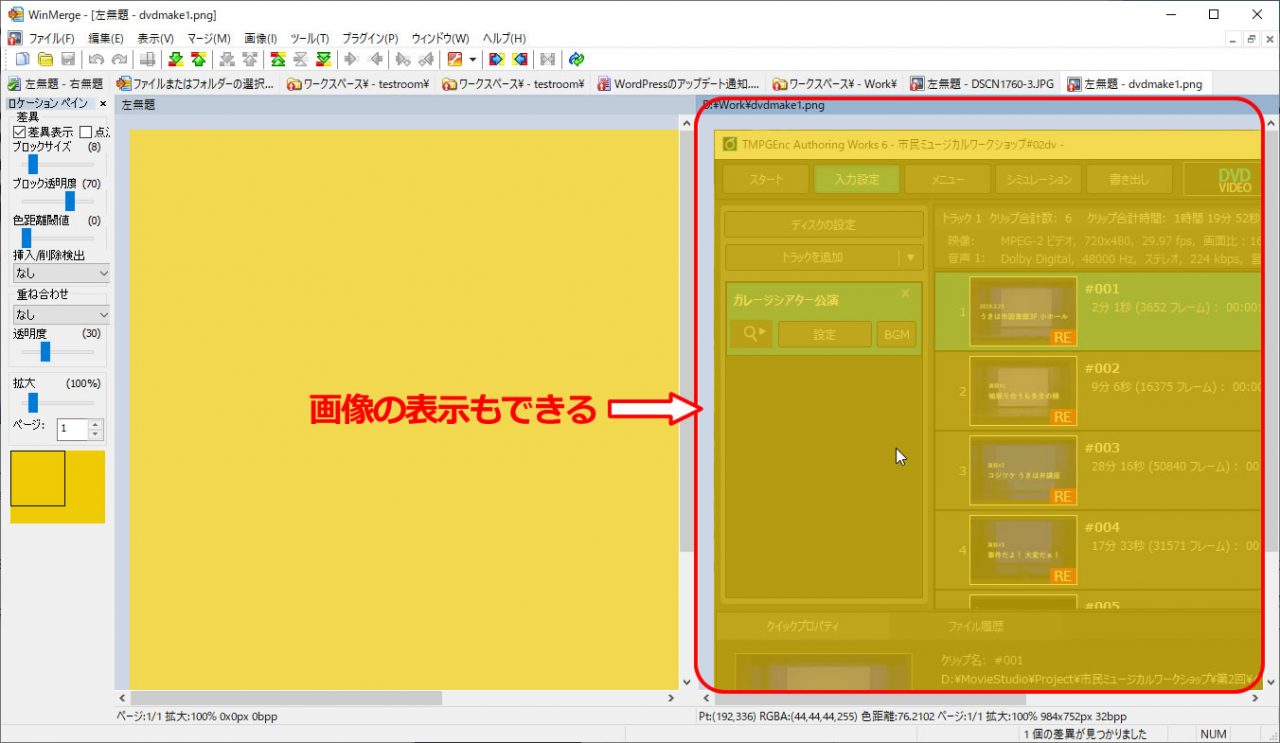The height and width of the screenshot is (743, 1280).
Task: Decrease page number with stepper down arrow
Action: pos(95,434)
